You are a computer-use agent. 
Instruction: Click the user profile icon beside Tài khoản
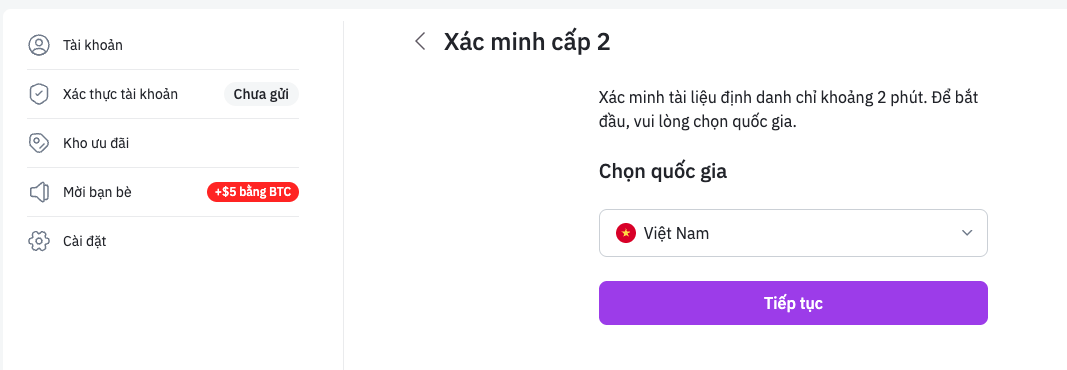point(39,46)
